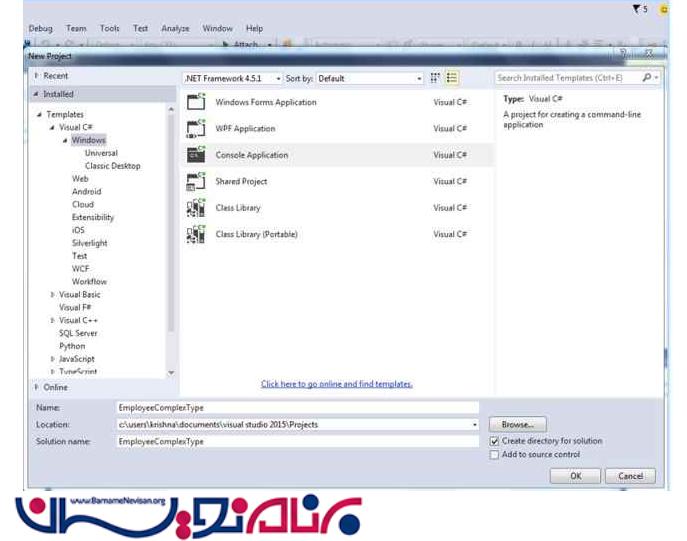Click the go online and find templates link
687x541 pixels.
(x=336, y=384)
